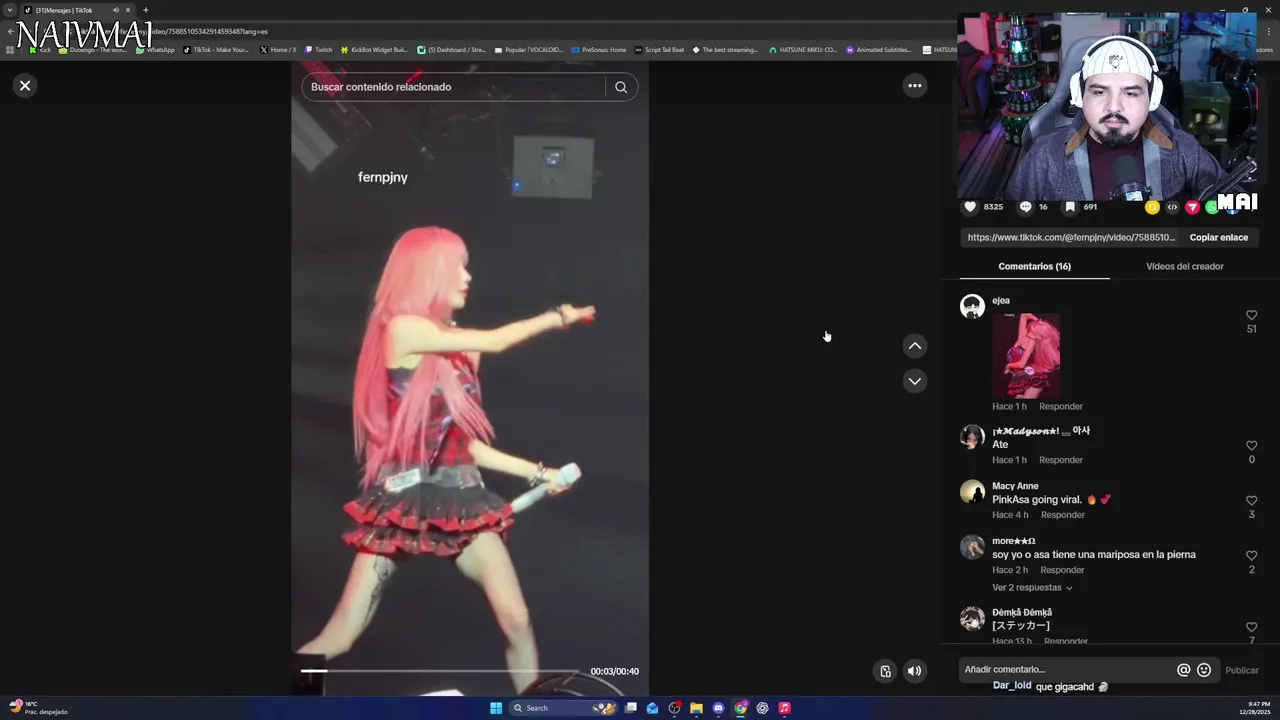This screenshot has height=720, width=1280.
Task: Open the image in ejea's comment
Action: [1026, 356]
